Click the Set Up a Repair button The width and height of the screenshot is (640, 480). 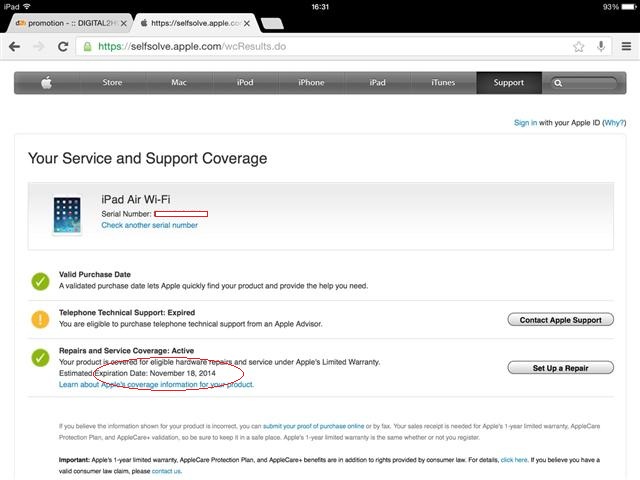pos(560,368)
